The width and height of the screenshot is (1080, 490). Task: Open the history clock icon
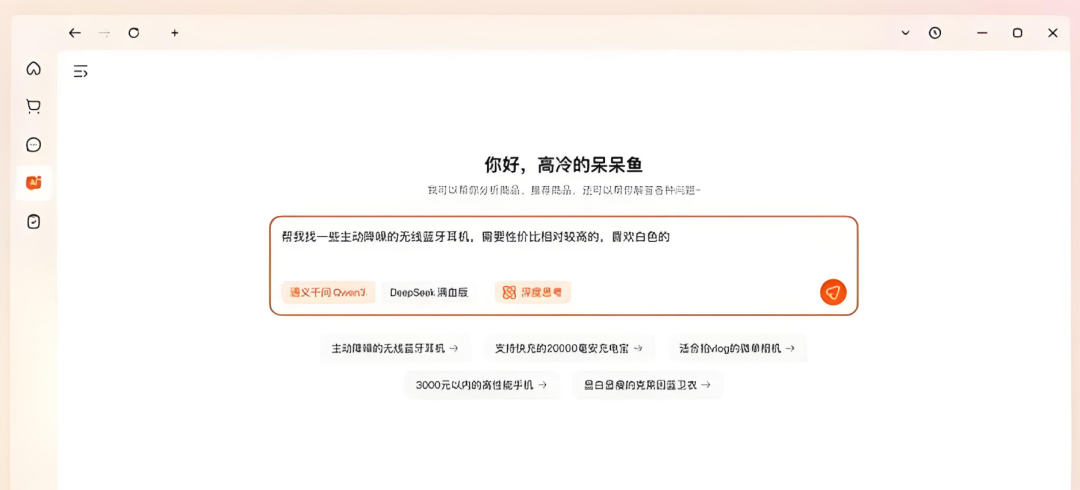point(934,33)
